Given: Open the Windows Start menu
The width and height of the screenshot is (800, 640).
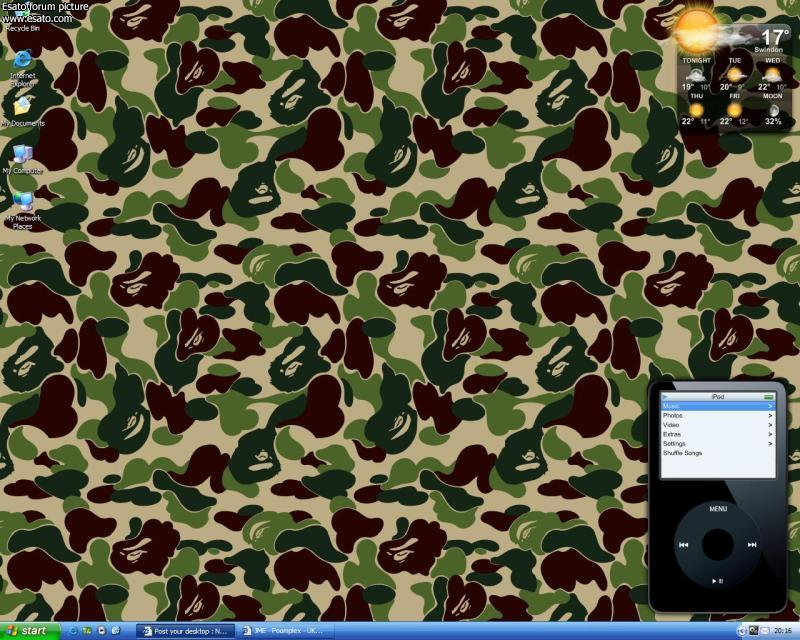Looking at the screenshot, I should [x=30, y=631].
